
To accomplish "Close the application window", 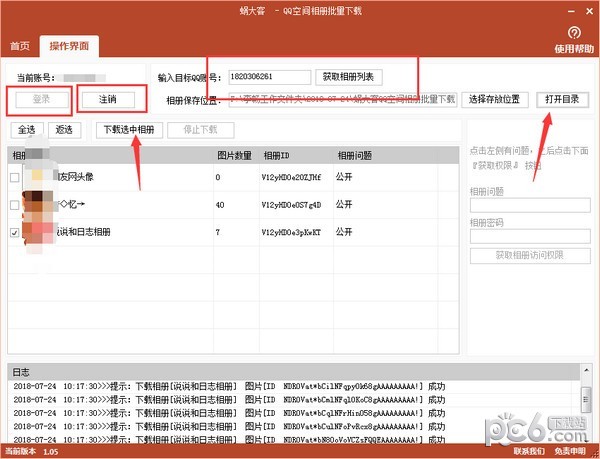I will click(x=590, y=12).
